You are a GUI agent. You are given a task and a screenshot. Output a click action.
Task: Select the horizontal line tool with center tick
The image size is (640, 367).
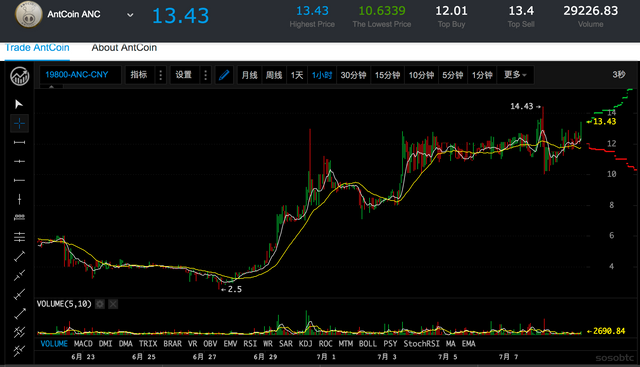(x=19, y=162)
